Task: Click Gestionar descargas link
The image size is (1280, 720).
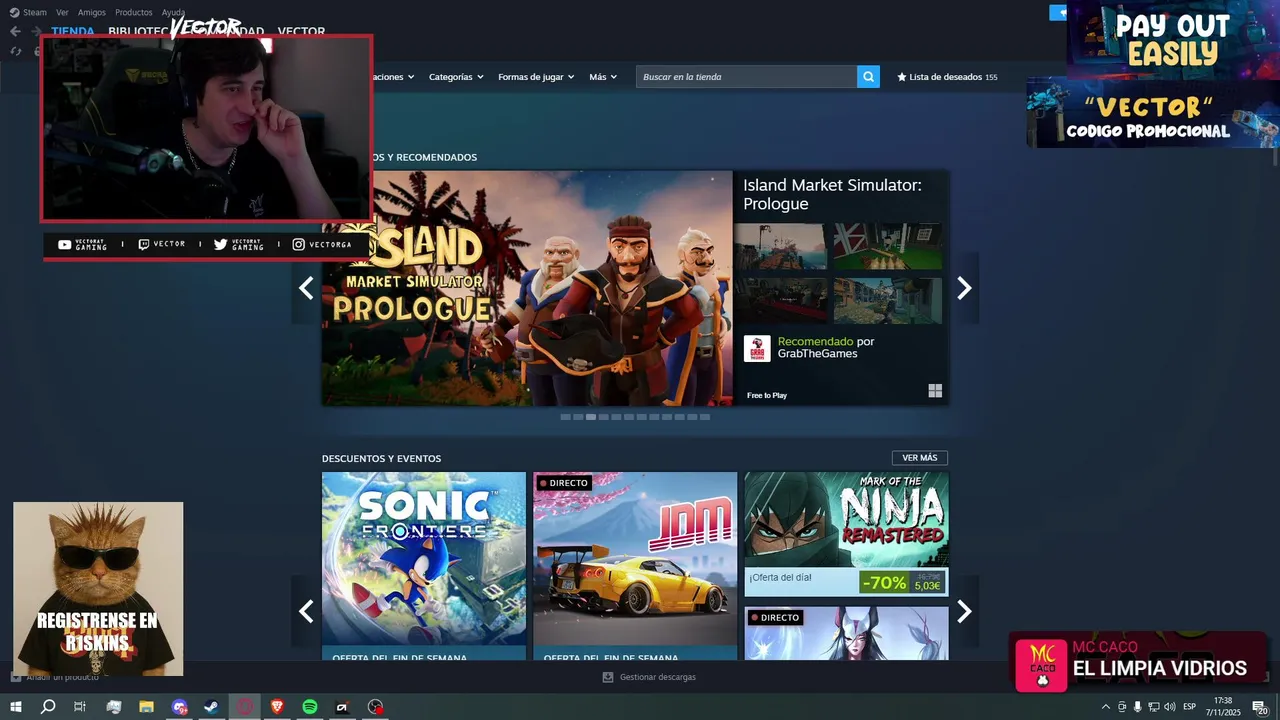Action: click(x=658, y=677)
